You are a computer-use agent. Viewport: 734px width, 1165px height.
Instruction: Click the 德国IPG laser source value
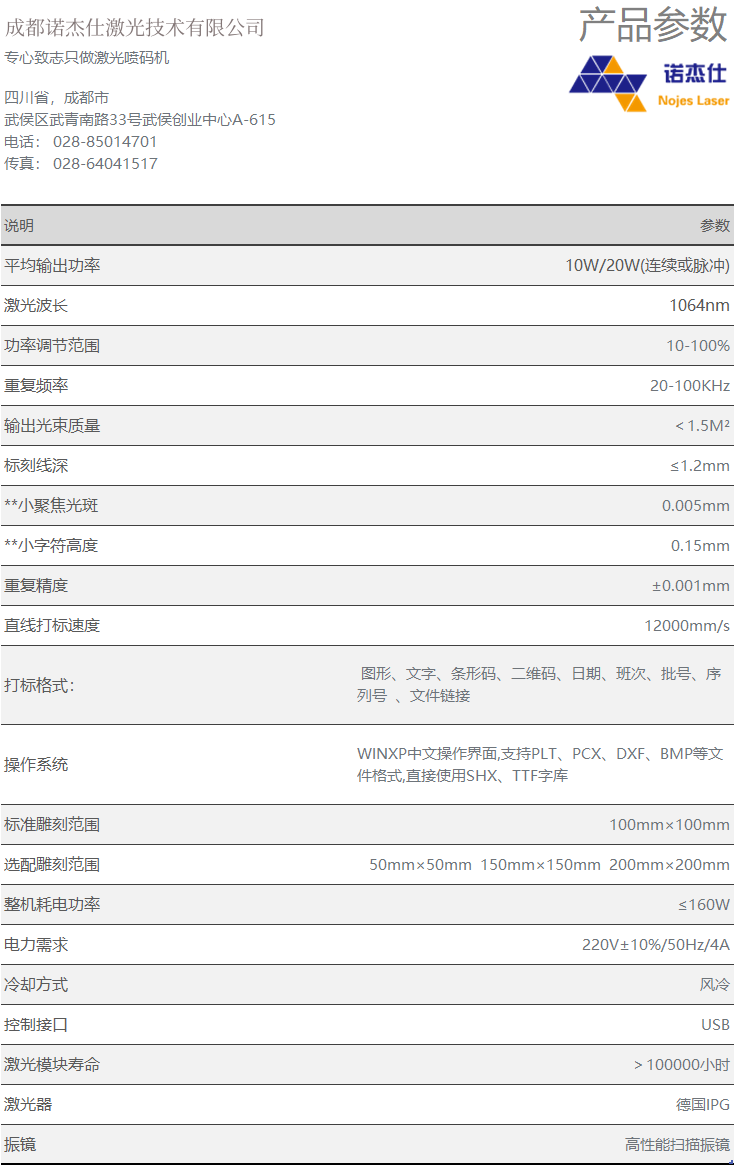point(703,1105)
